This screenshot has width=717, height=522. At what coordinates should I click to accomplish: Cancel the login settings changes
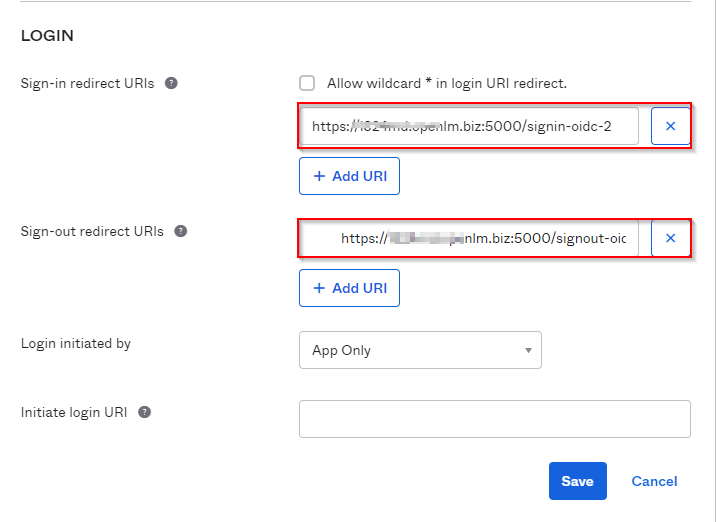click(654, 481)
